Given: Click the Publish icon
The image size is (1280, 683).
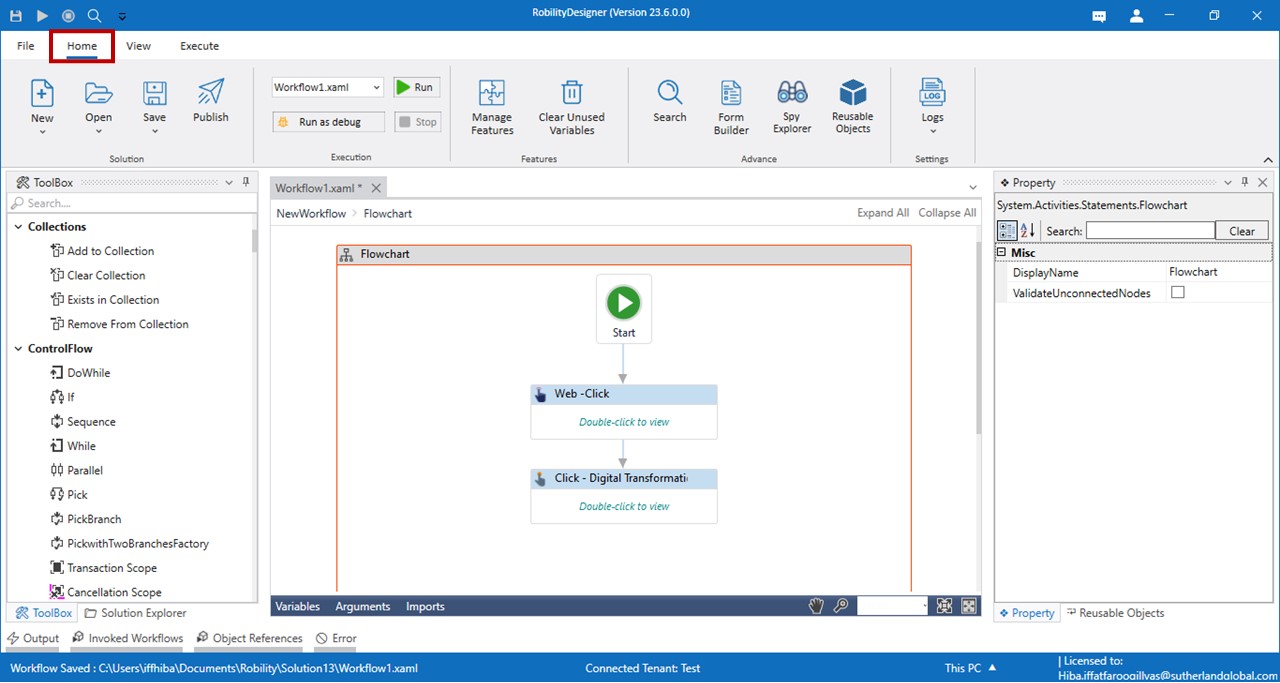Looking at the screenshot, I should tap(210, 93).
